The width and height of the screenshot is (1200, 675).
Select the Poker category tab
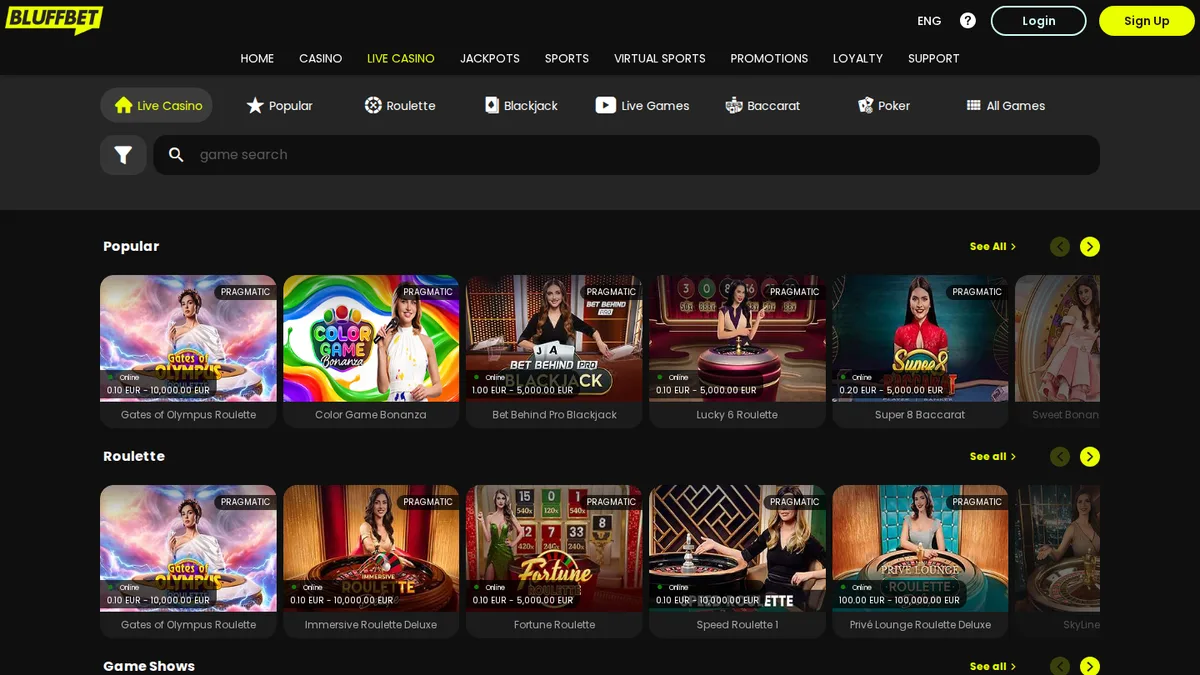tap(884, 105)
